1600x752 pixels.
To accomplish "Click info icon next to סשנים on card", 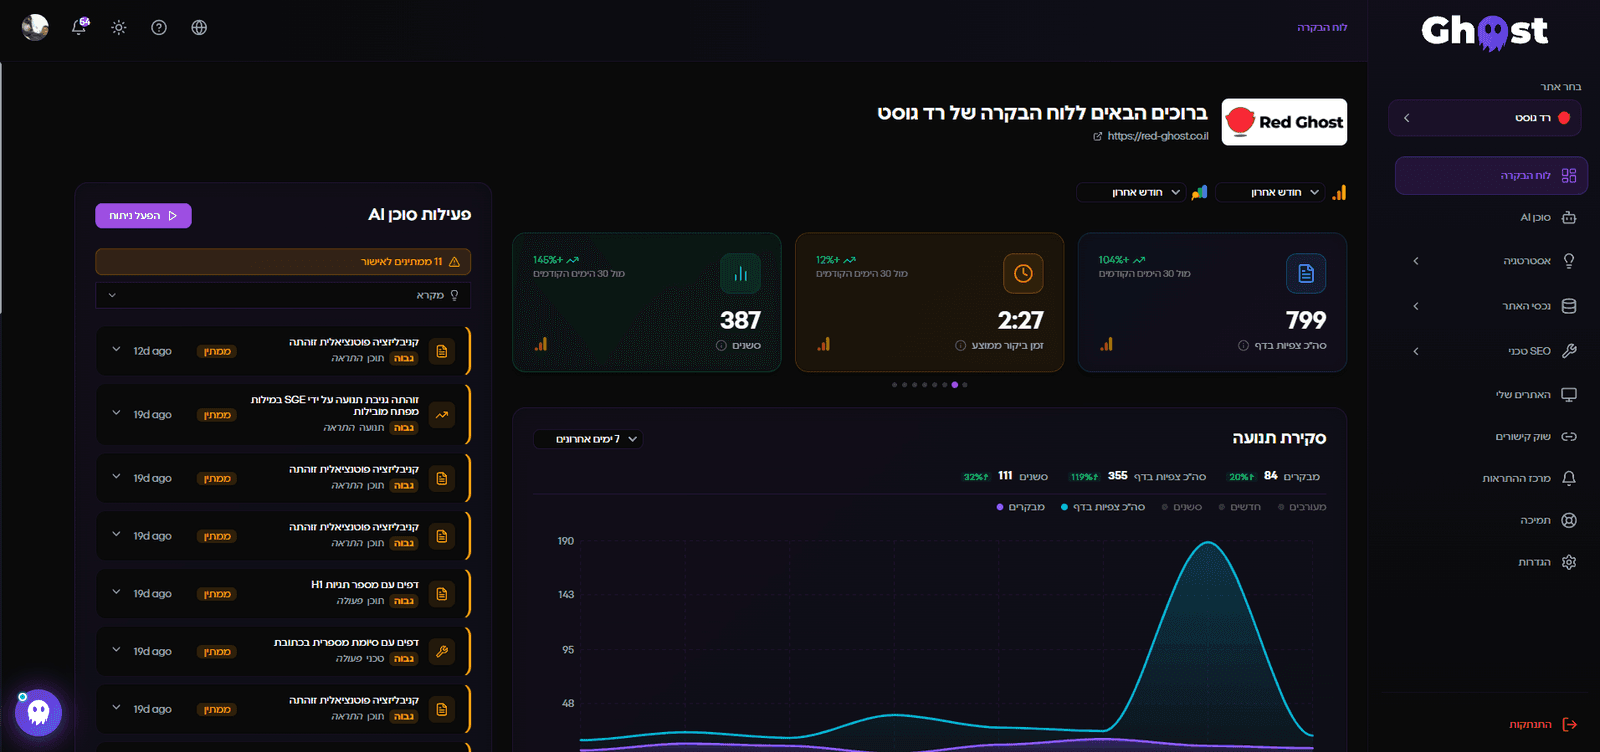I will pos(721,346).
